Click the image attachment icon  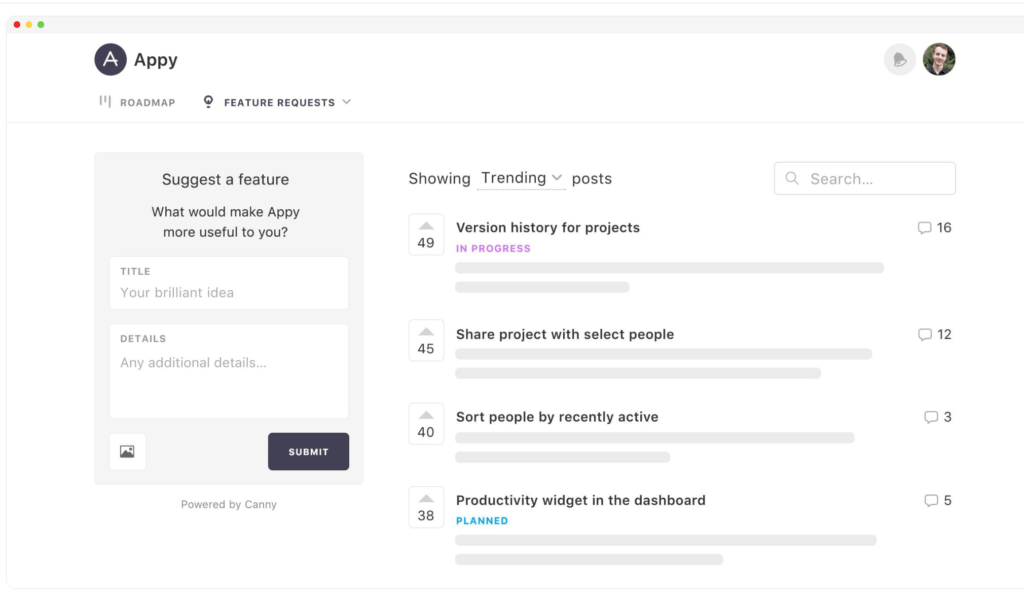[127, 451]
